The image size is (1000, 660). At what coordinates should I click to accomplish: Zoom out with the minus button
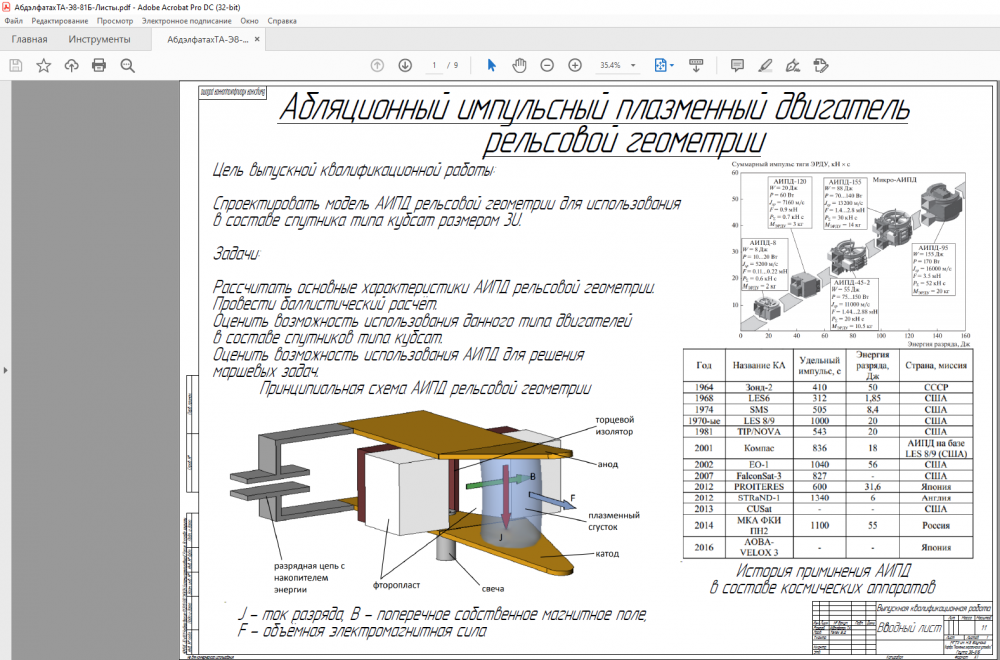click(547, 65)
